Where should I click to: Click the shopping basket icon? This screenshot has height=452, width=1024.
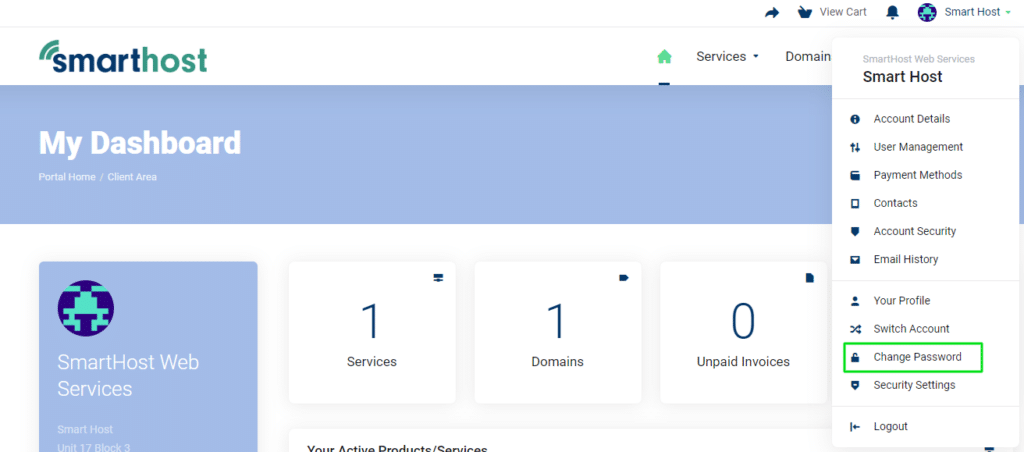point(805,12)
